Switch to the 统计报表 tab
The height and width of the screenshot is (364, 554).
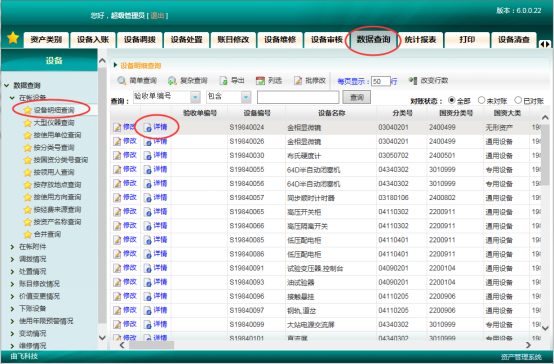pyautogui.click(x=420, y=40)
